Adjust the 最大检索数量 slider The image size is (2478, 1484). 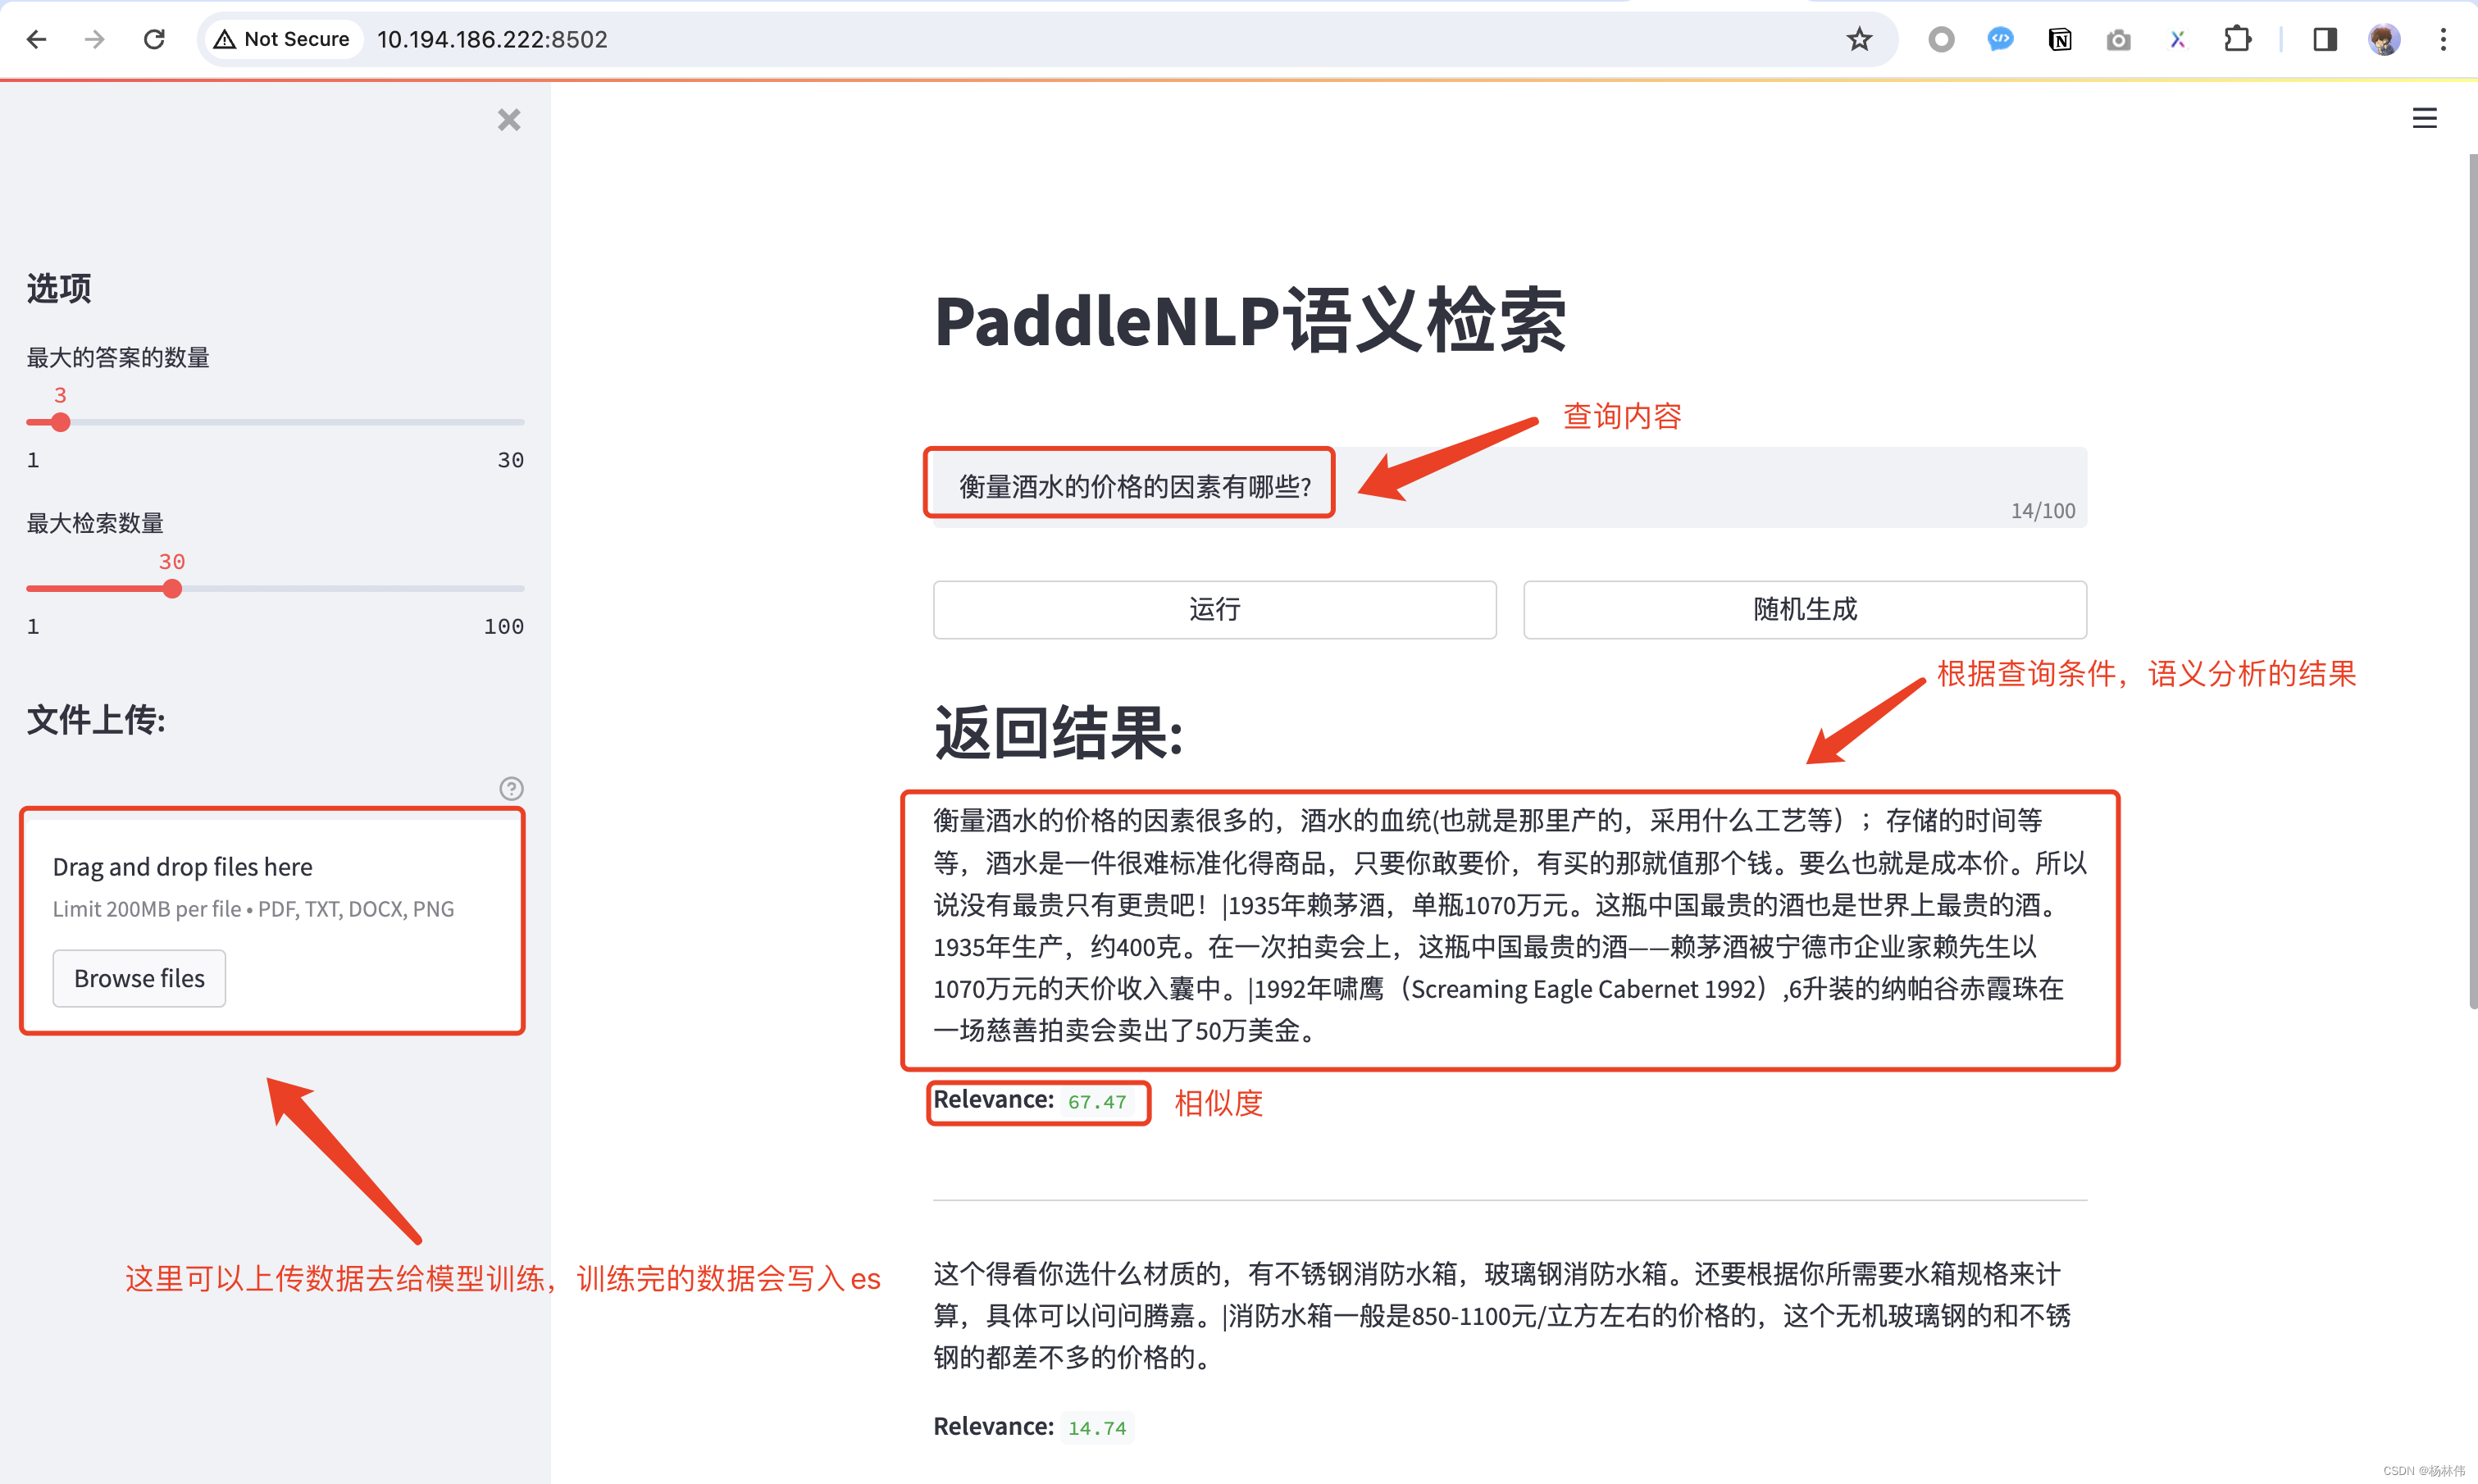[x=172, y=588]
